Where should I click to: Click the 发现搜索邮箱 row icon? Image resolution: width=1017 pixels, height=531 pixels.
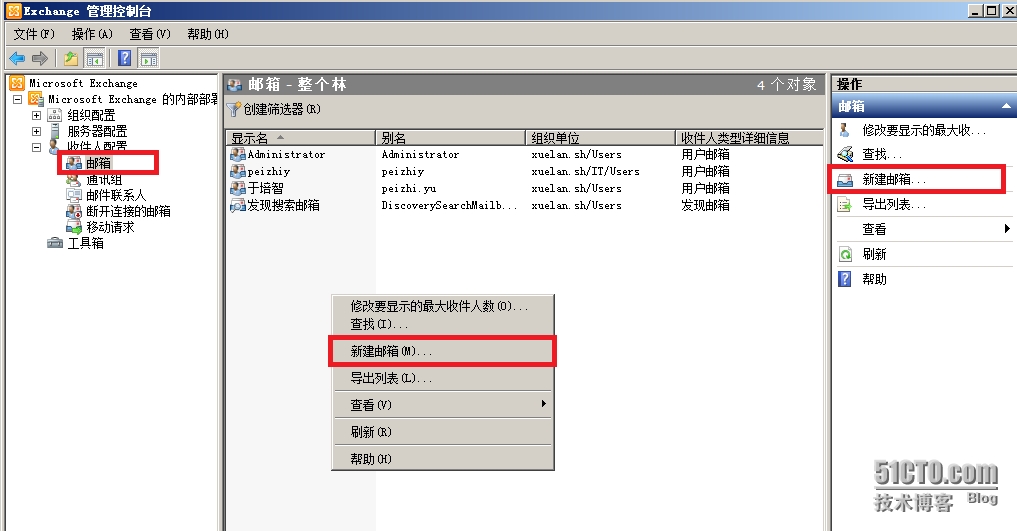(x=238, y=206)
